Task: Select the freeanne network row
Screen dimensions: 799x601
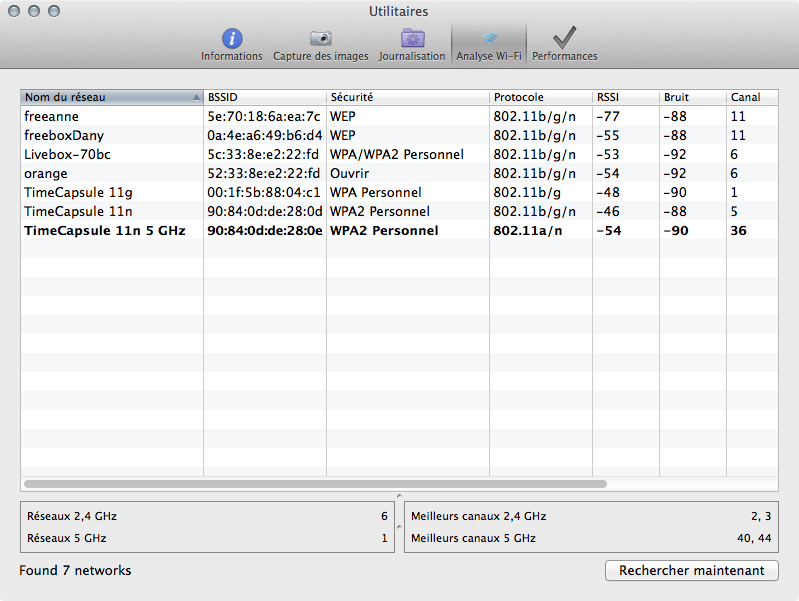Action: [110, 116]
